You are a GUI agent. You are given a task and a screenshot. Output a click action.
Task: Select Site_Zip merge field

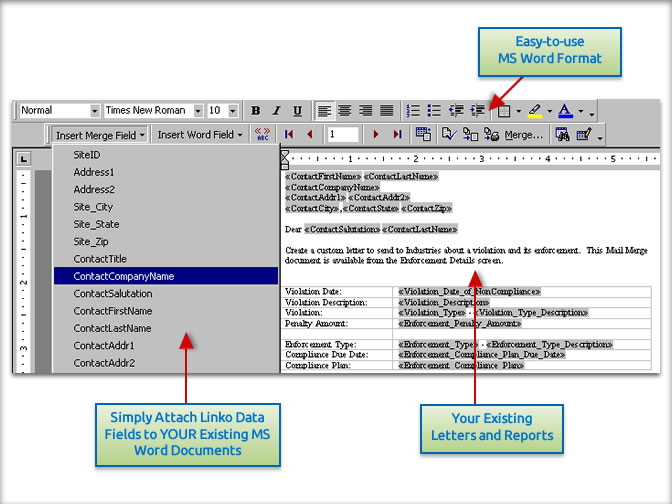[x=166, y=242]
